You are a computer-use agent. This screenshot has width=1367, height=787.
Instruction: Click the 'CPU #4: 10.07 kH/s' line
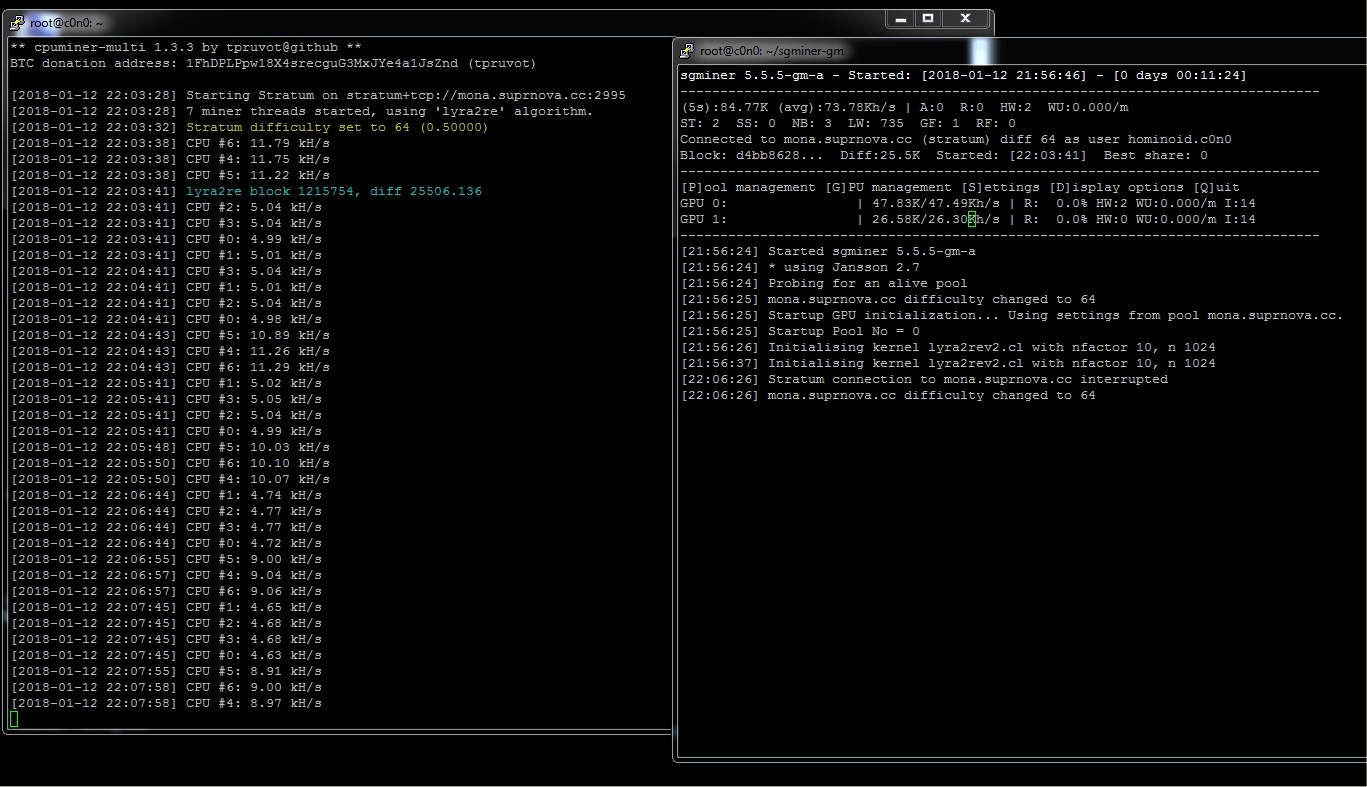[x=170, y=479]
